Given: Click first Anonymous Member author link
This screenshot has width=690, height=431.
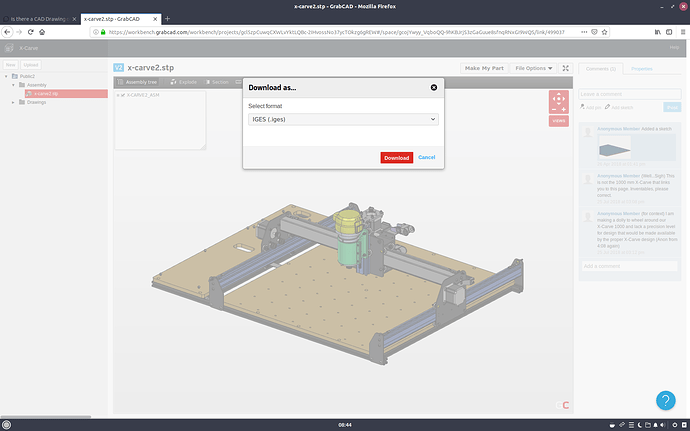Looking at the screenshot, I should pyautogui.click(x=618, y=129).
